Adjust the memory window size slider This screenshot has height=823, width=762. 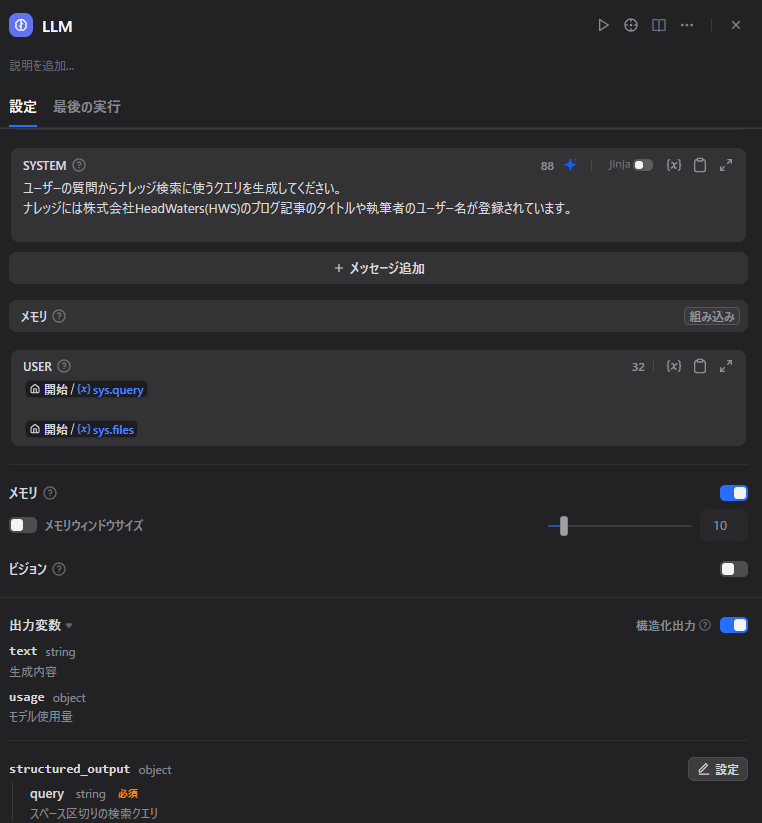tap(564, 526)
